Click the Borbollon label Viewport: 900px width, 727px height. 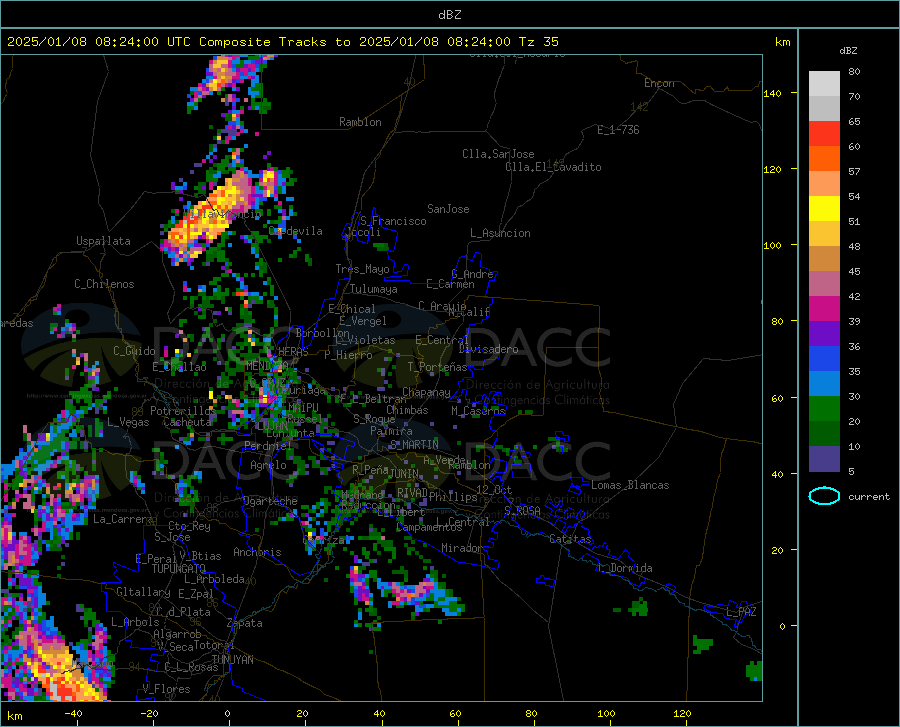pyautogui.click(x=323, y=333)
